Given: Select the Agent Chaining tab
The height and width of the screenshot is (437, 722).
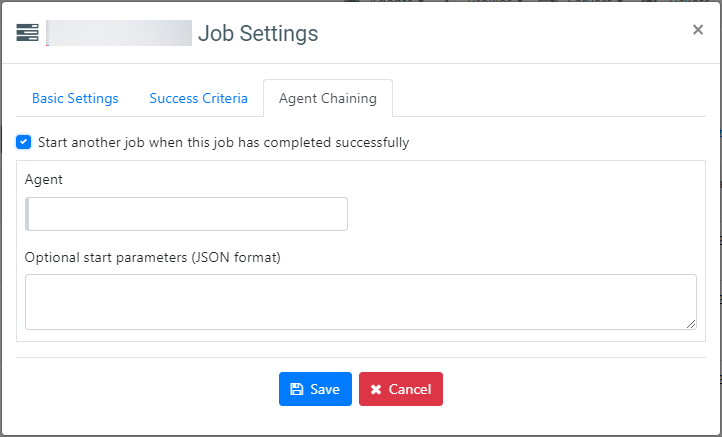Looking at the screenshot, I should click(328, 98).
